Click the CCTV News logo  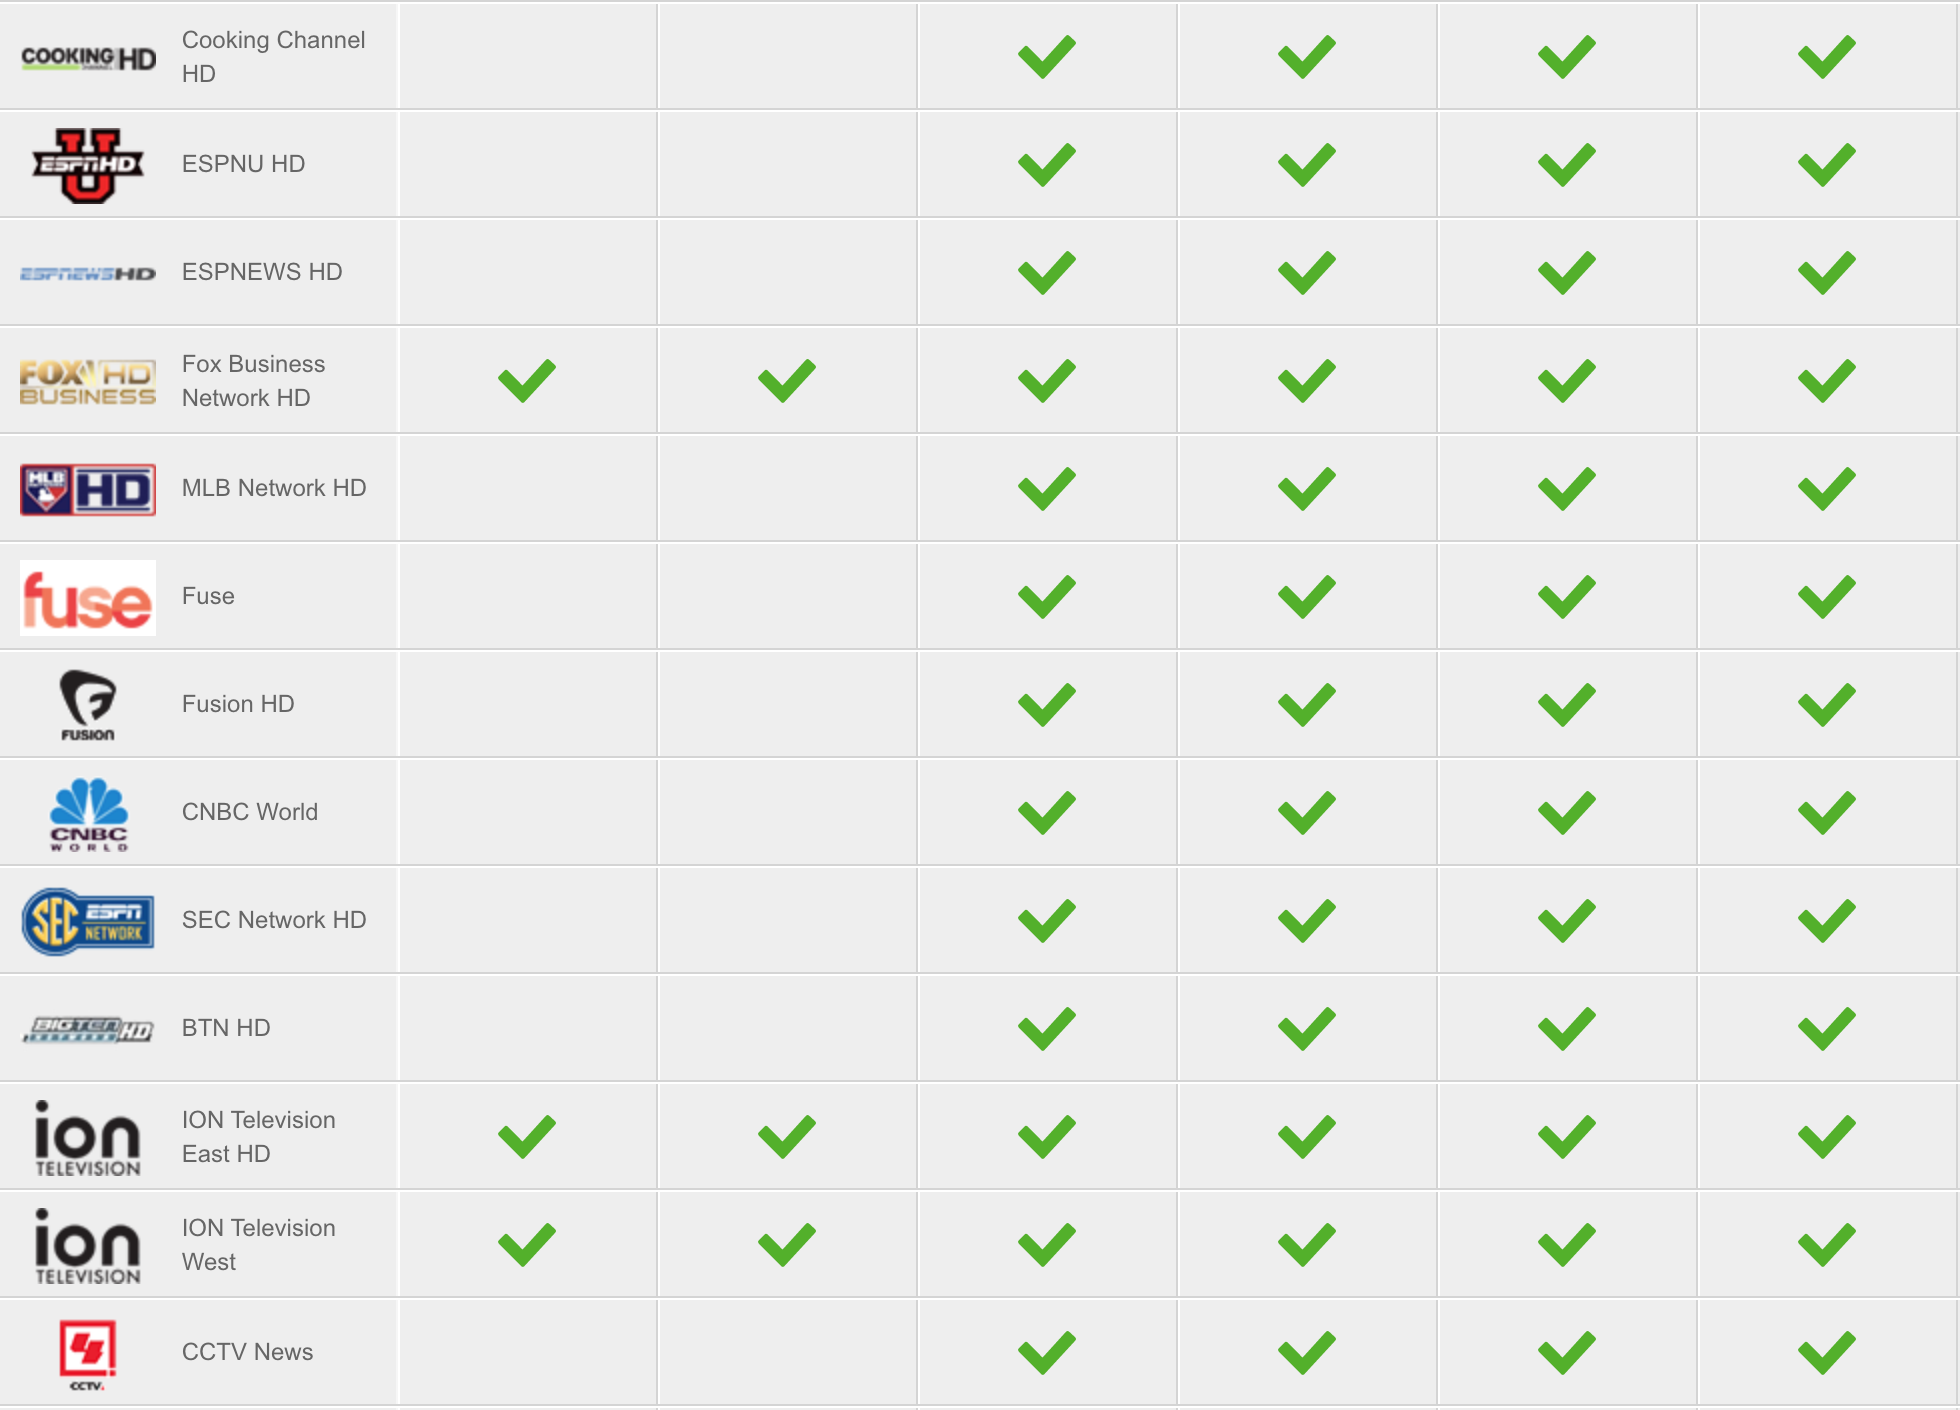88,1355
